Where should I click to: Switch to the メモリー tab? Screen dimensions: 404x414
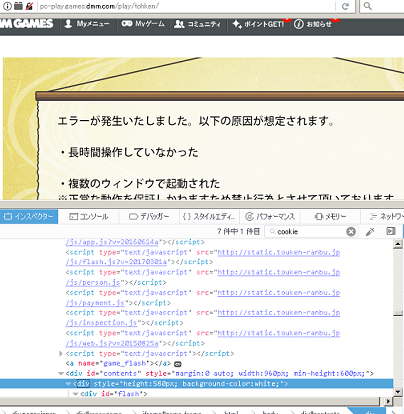pyautogui.click(x=330, y=217)
